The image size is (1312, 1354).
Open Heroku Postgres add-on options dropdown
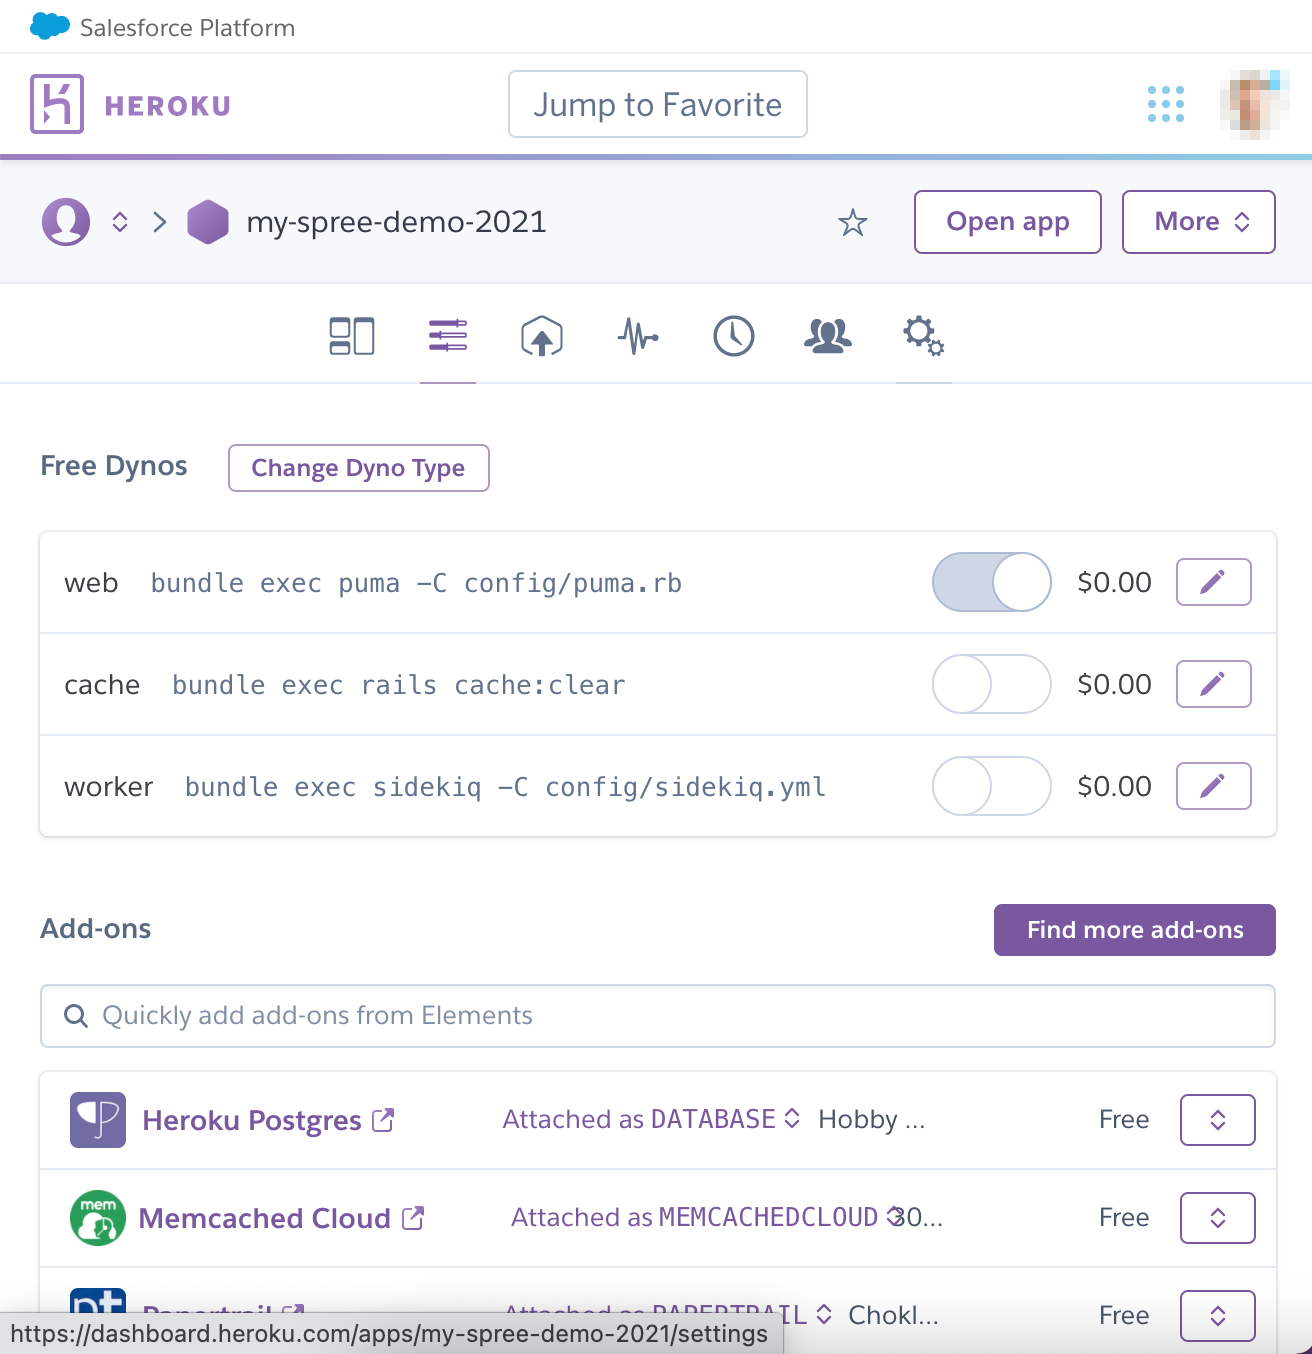click(x=1218, y=1120)
